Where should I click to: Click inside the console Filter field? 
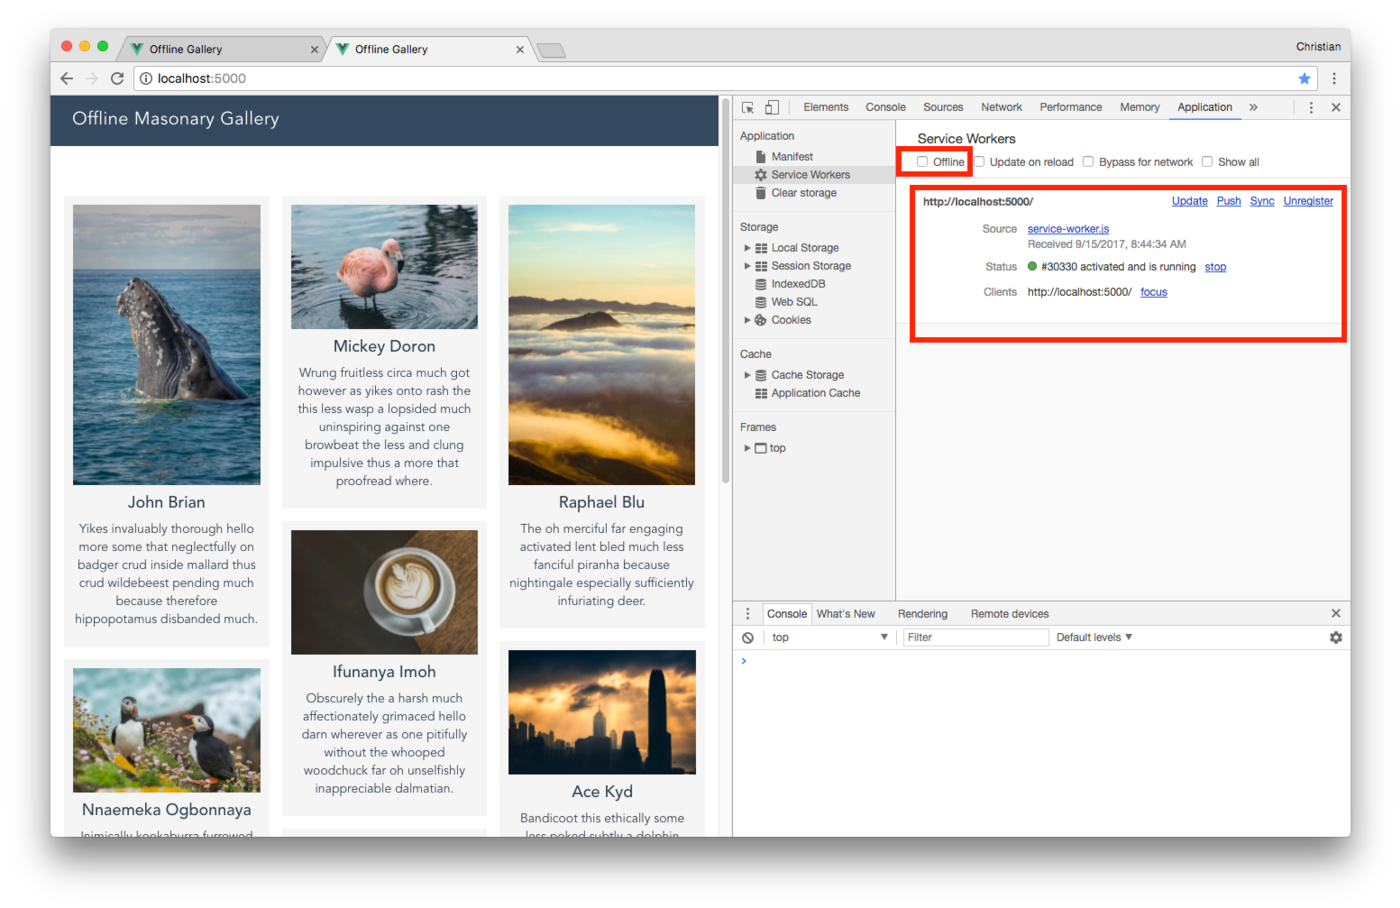click(x=975, y=637)
